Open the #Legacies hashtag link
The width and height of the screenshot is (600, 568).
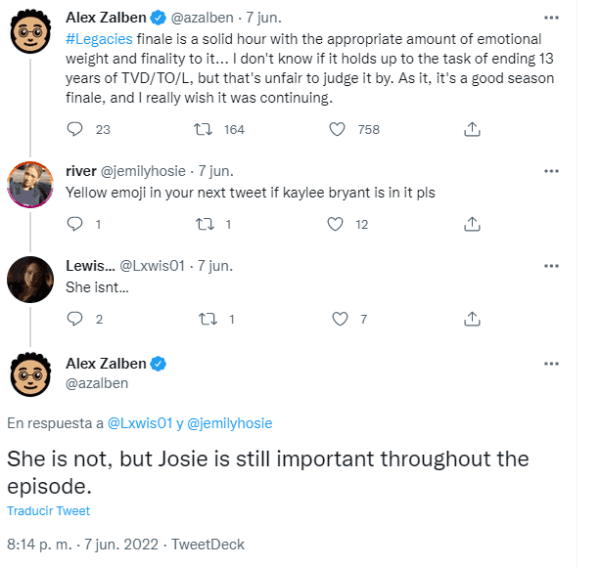point(97,37)
